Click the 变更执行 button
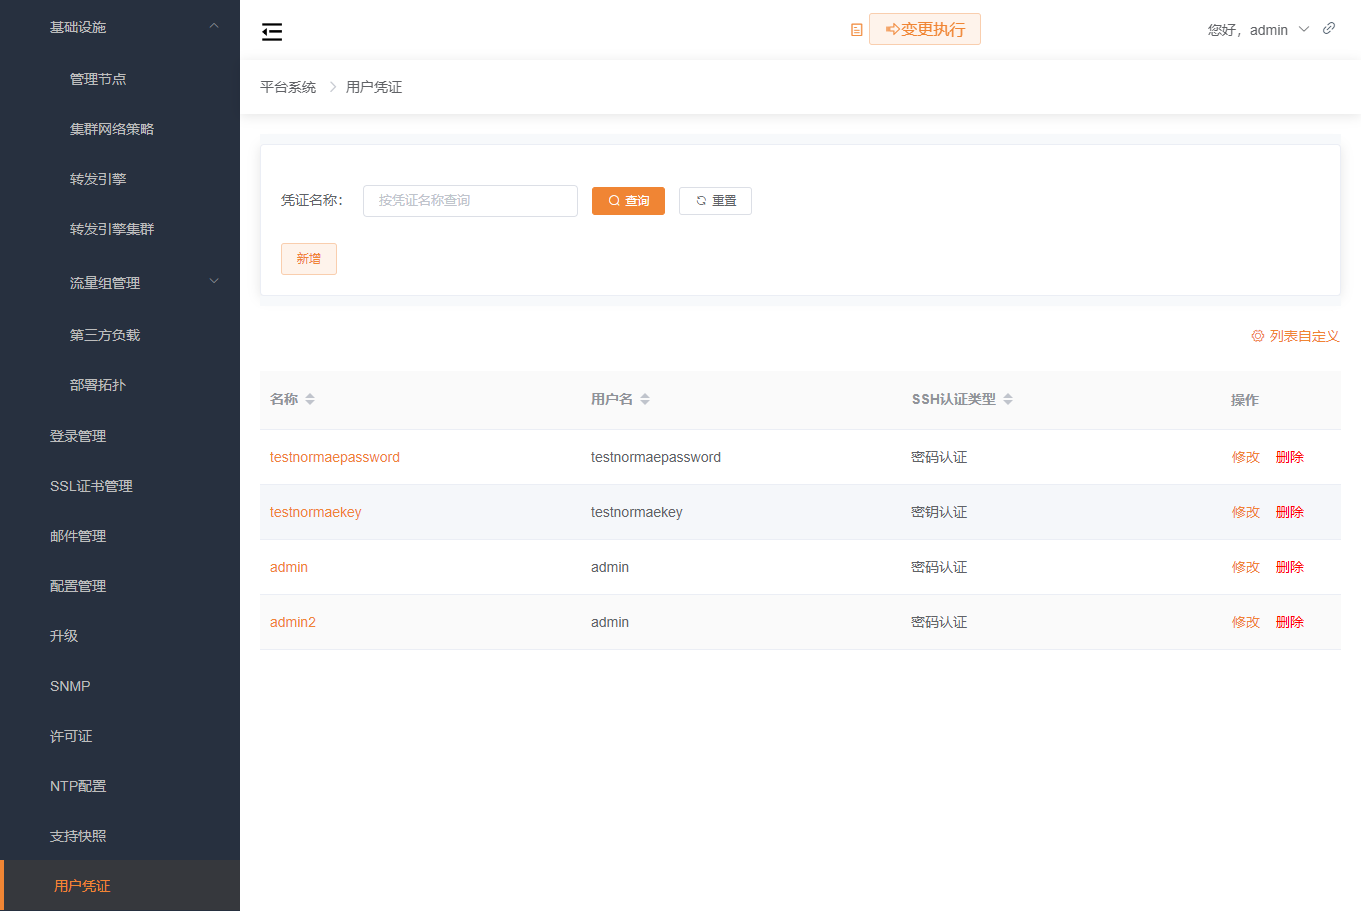The height and width of the screenshot is (911, 1361). pos(925,30)
